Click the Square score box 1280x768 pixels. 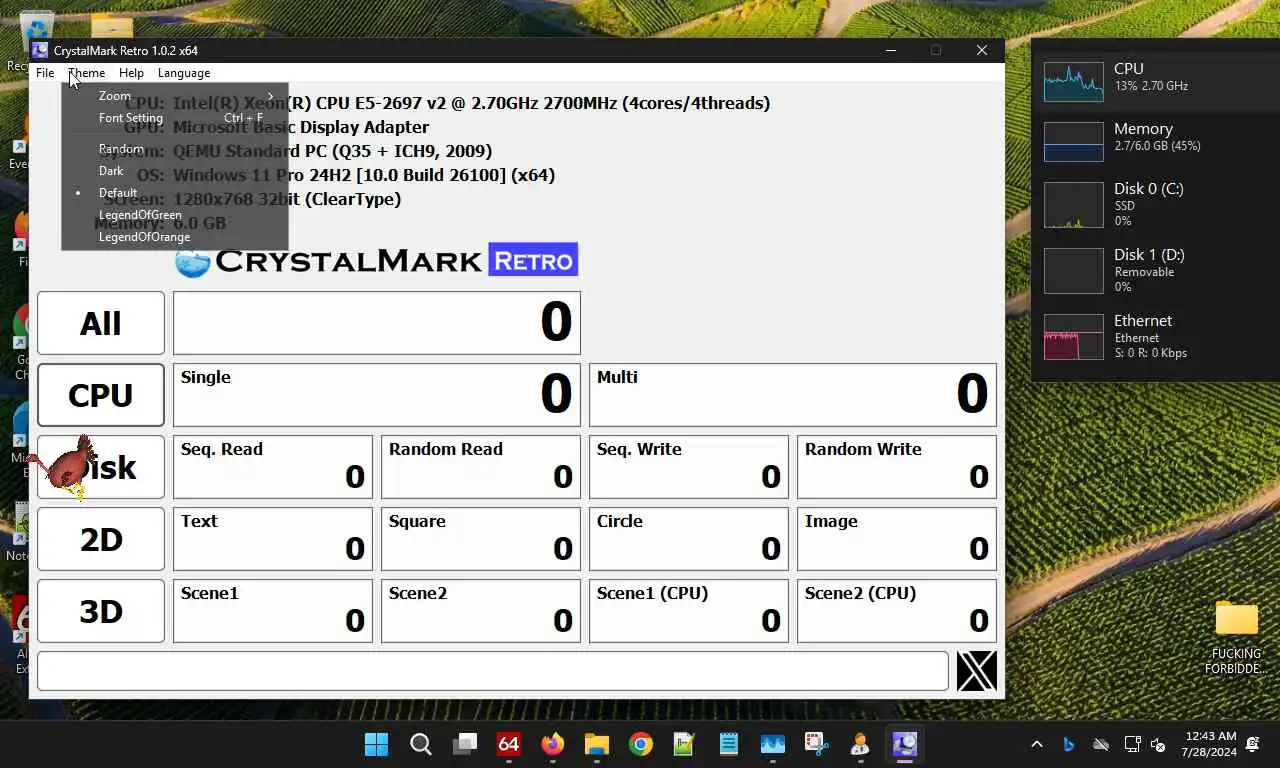point(481,539)
